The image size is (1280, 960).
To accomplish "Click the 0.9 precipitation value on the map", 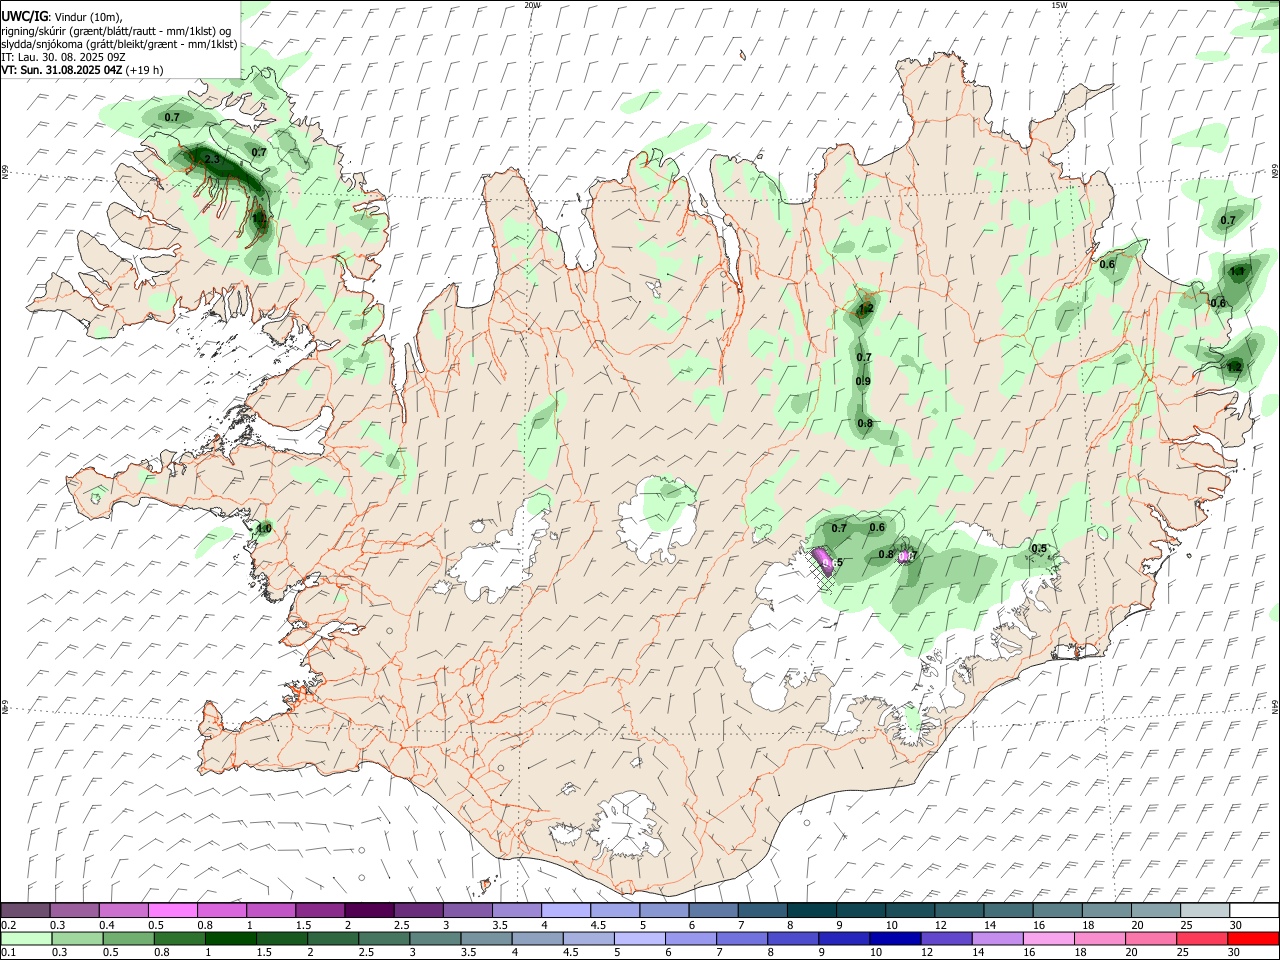I will pyautogui.click(x=863, y=381).
